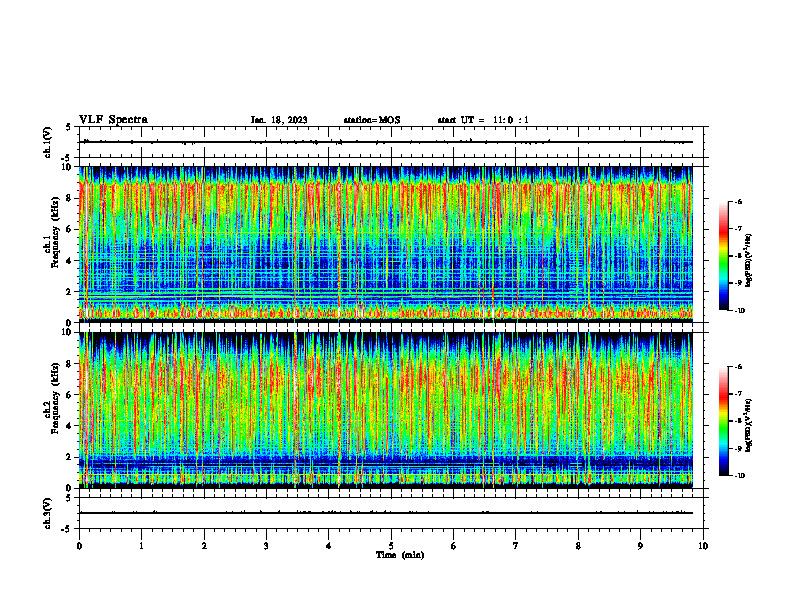Screen dimensions: 792x612
Task: Click the ch.1 frequency tick "4"
Action: tap(70, 261)
